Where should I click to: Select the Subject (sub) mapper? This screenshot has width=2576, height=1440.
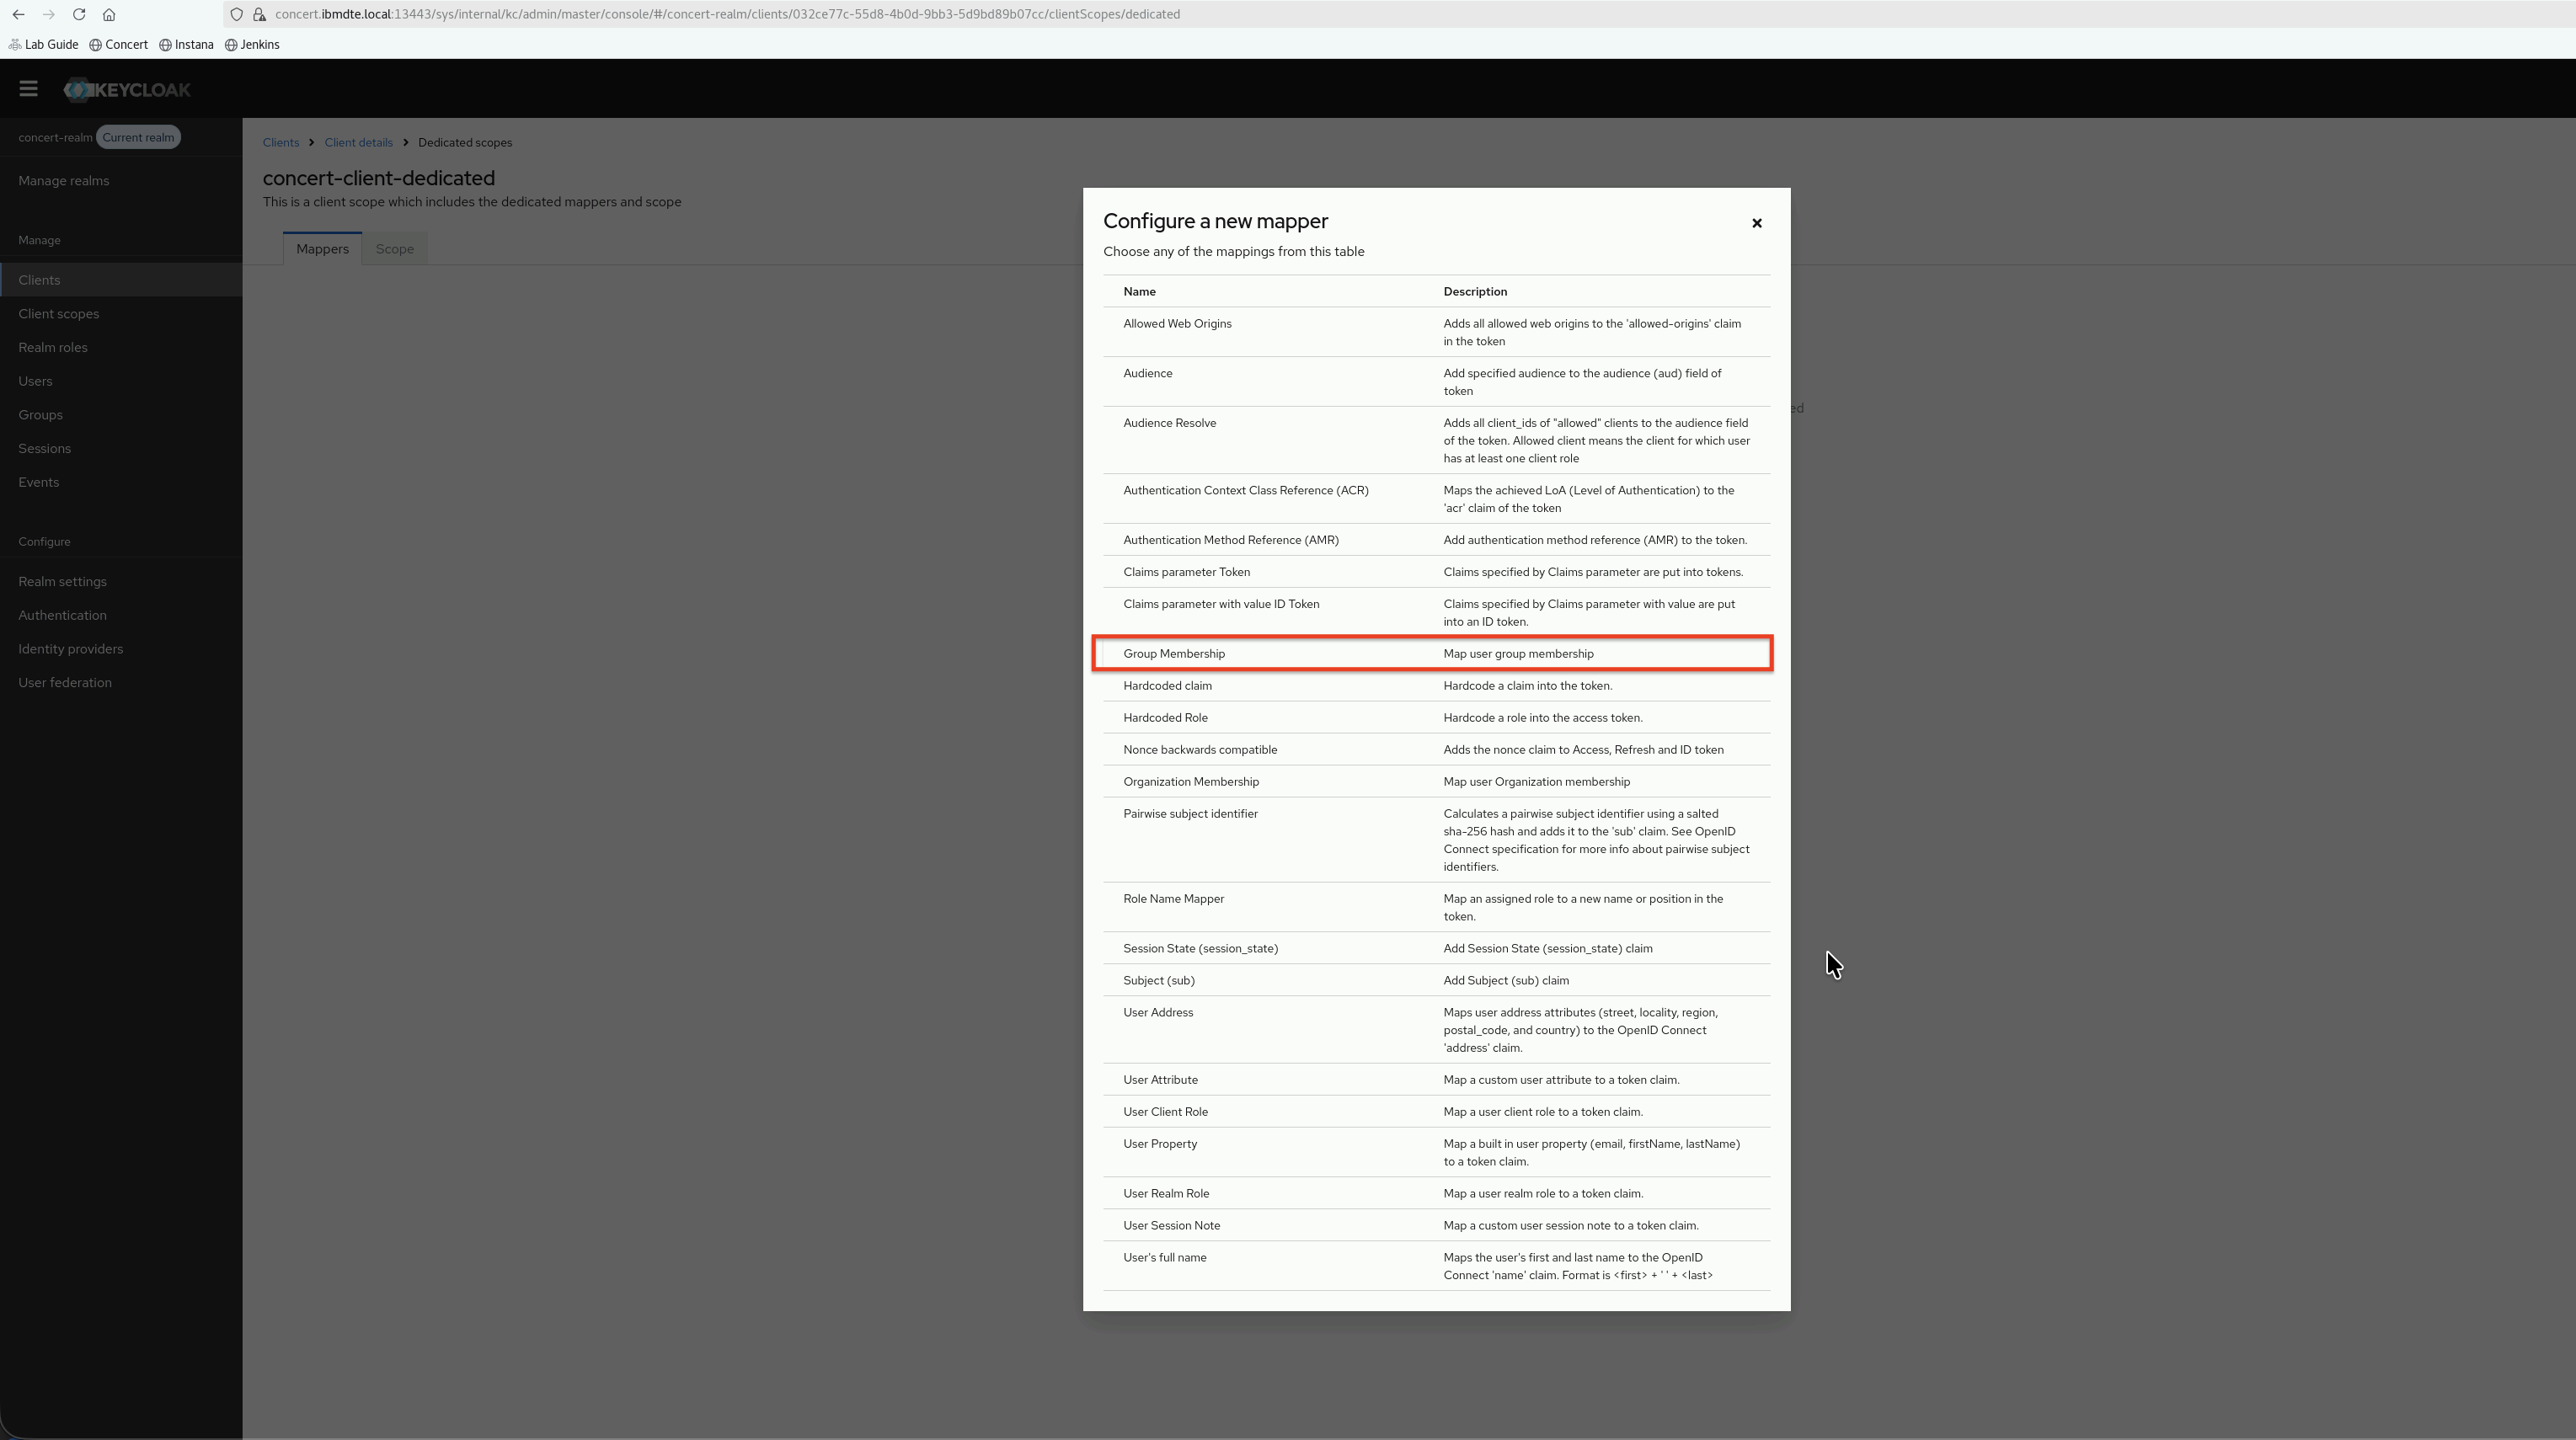[x=1436, y=980]
